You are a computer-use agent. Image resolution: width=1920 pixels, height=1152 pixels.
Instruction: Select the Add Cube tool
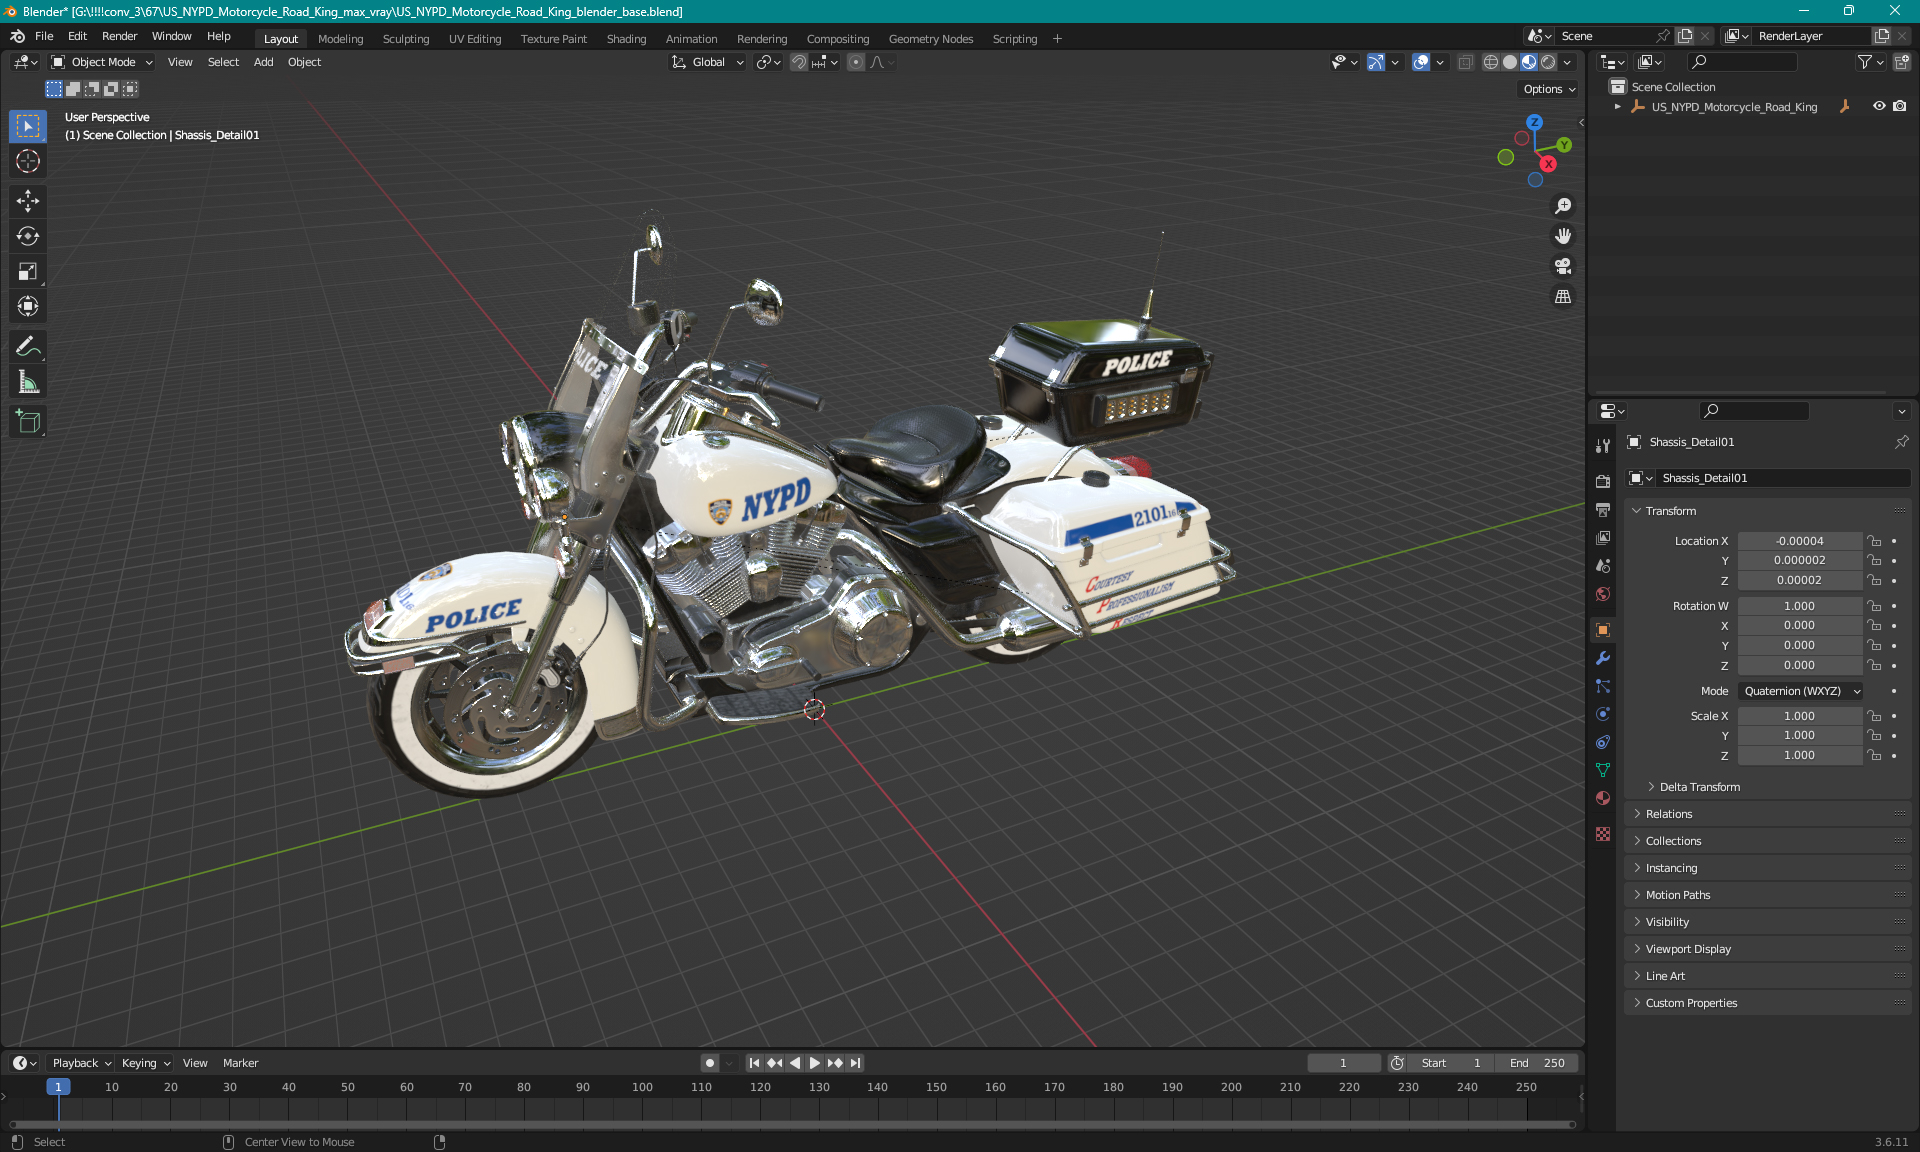[x=28, y=422]
